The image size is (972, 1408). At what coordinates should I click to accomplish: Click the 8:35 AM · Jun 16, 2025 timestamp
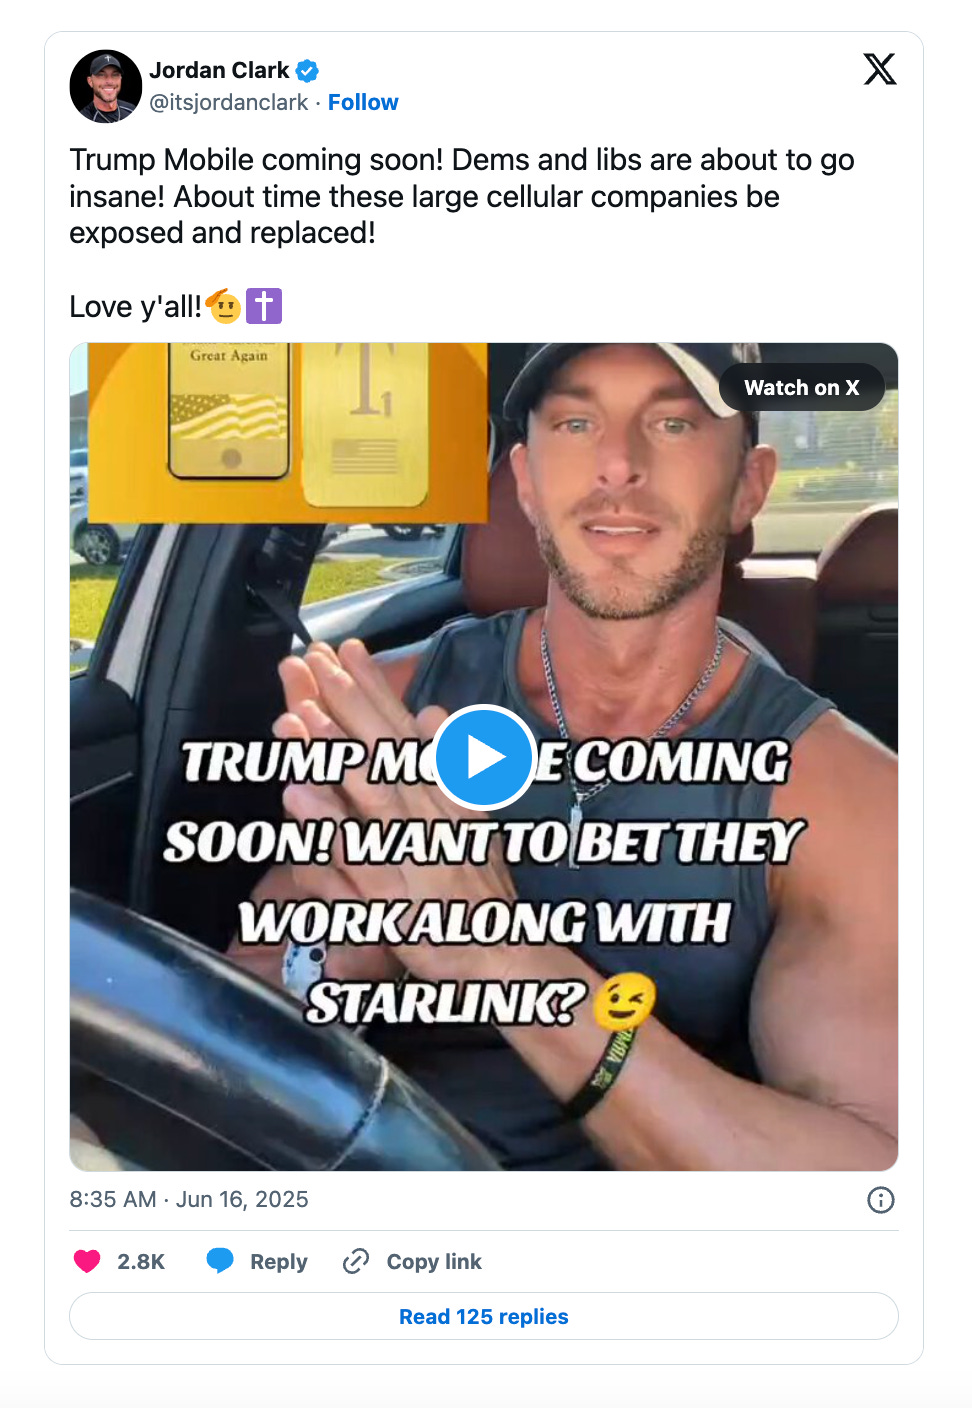coord(189,1199)
